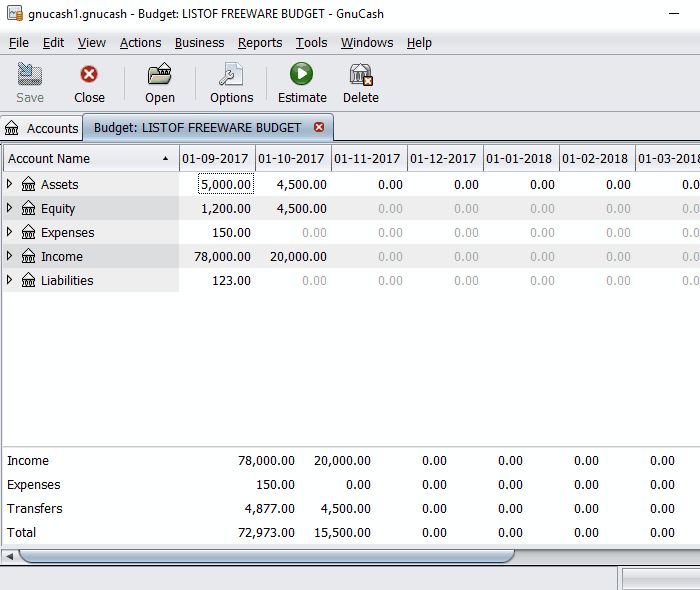Click the 01-01-2018 column header
This screenshot has height=590, width=700.
[x=521, y=158]
